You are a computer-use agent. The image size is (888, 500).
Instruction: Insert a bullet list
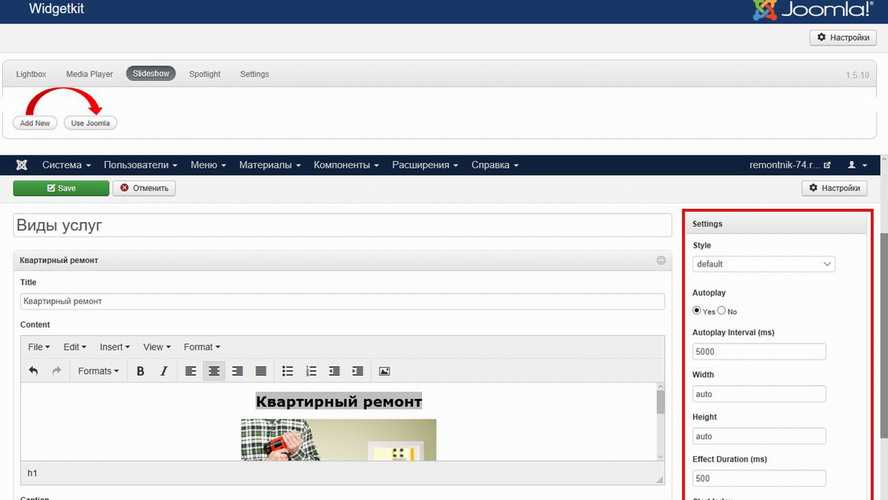(288, 371)
